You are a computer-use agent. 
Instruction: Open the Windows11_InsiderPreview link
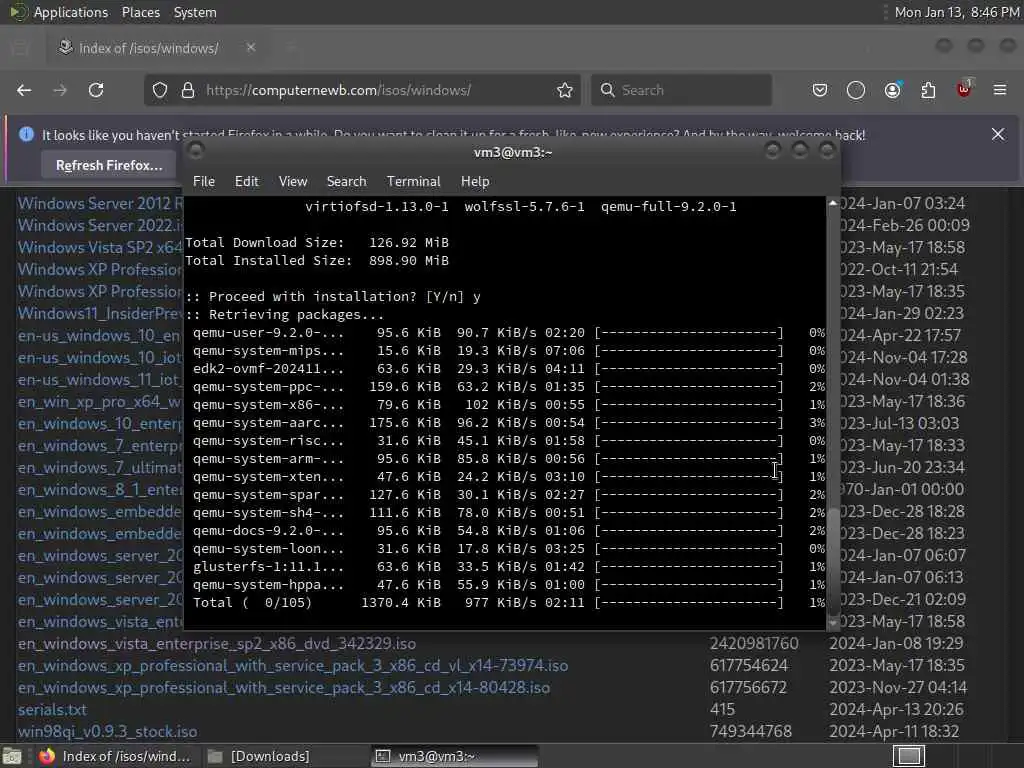[x=100, y=313]
